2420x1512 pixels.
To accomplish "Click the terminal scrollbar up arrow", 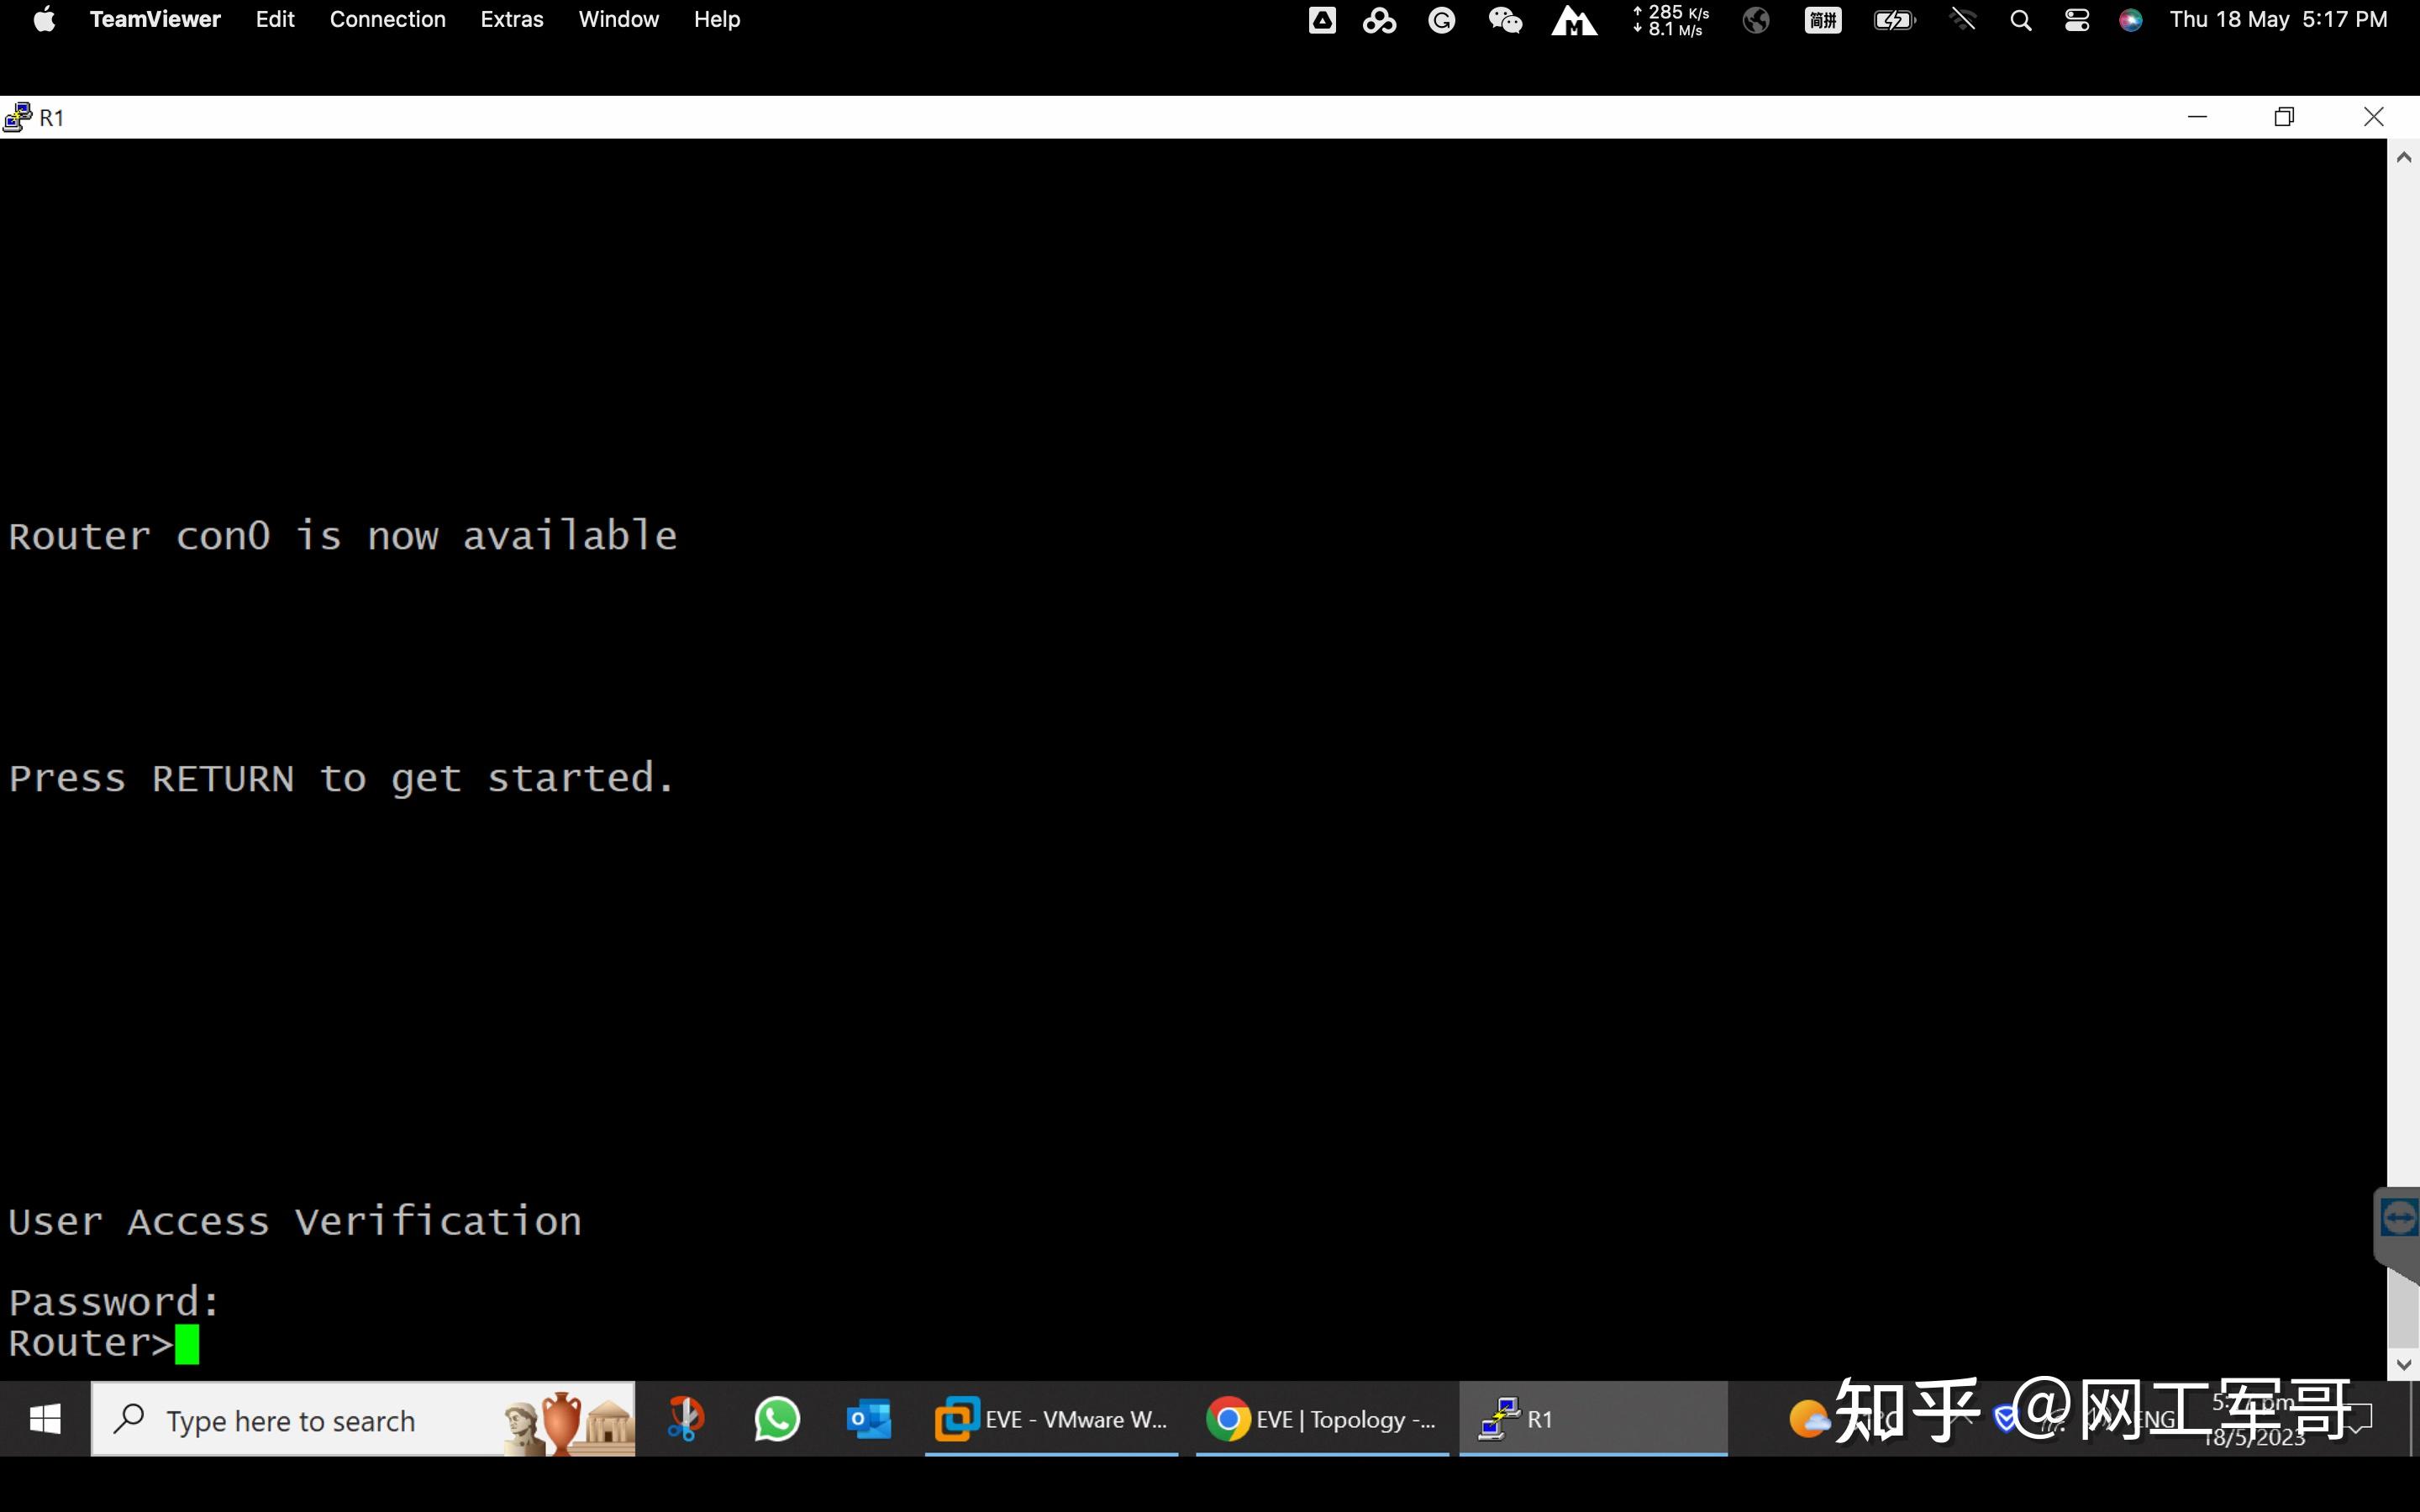I will click(x=2404, y=157).
